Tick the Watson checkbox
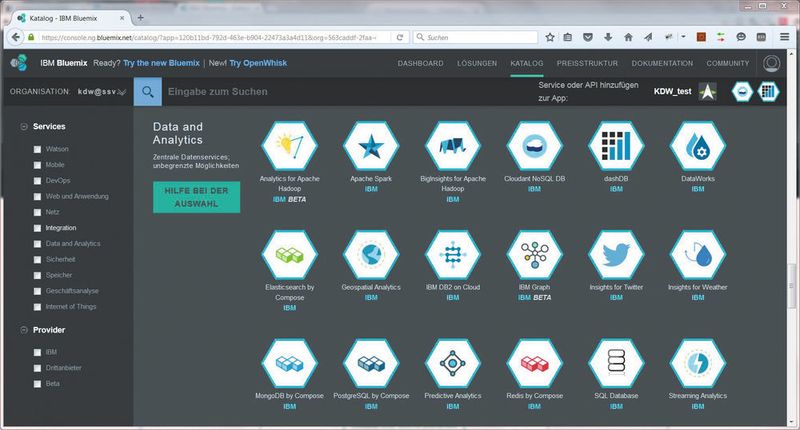Viewport: 800px width, 430px height. 37,149
